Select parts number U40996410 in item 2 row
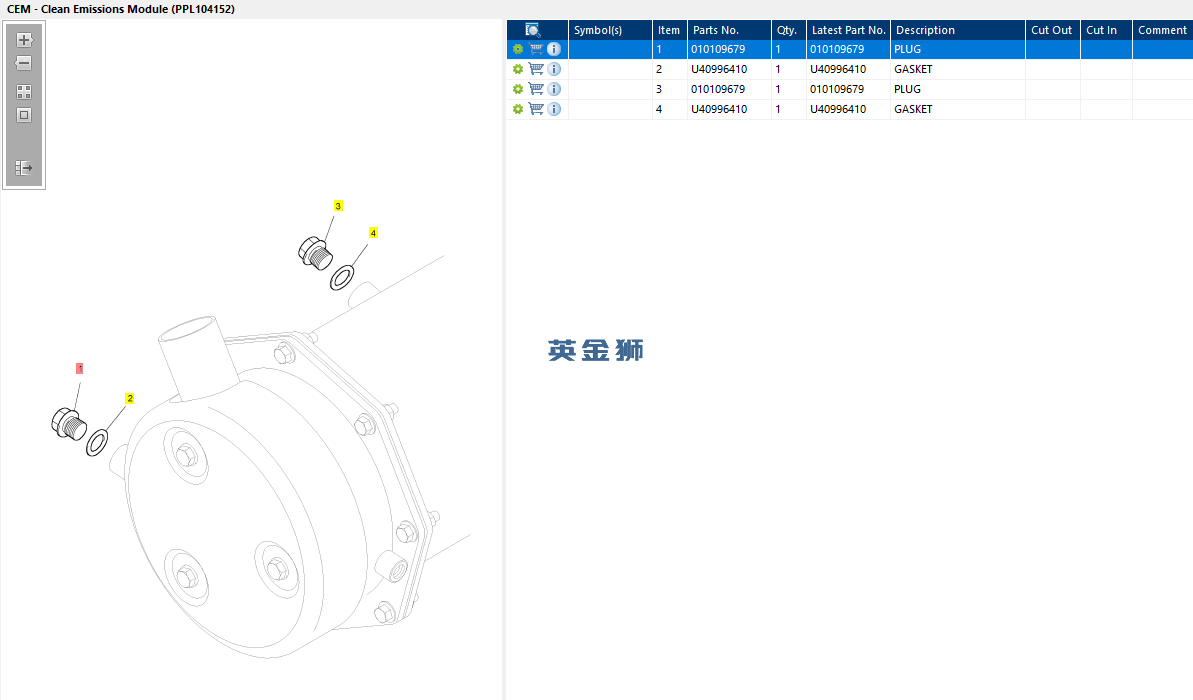The height and width of the screenshot is (700, 1193). [719, 69]
